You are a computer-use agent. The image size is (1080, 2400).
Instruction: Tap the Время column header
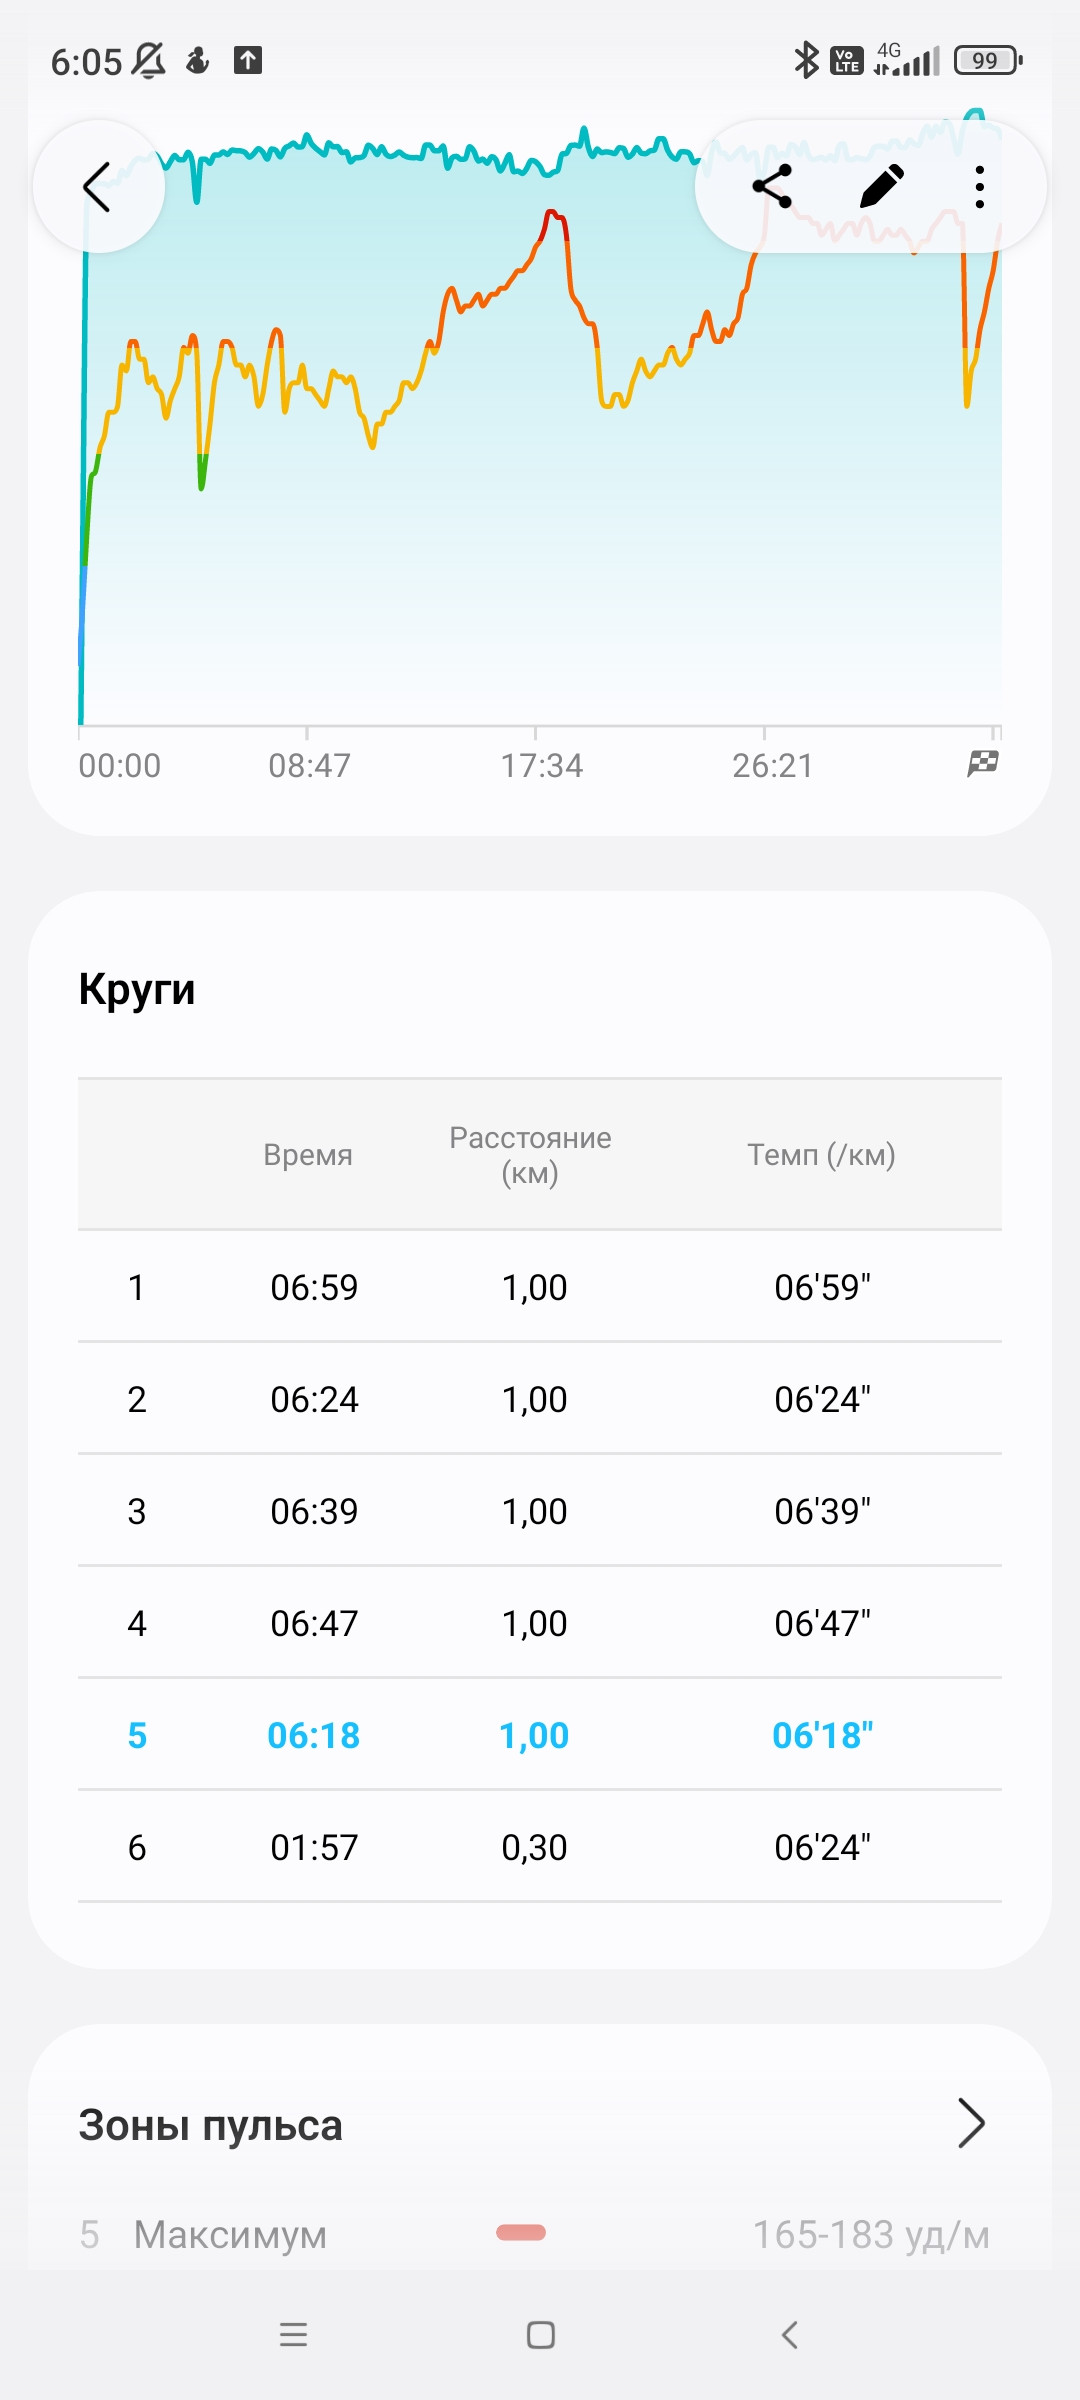coord(308,1155)
